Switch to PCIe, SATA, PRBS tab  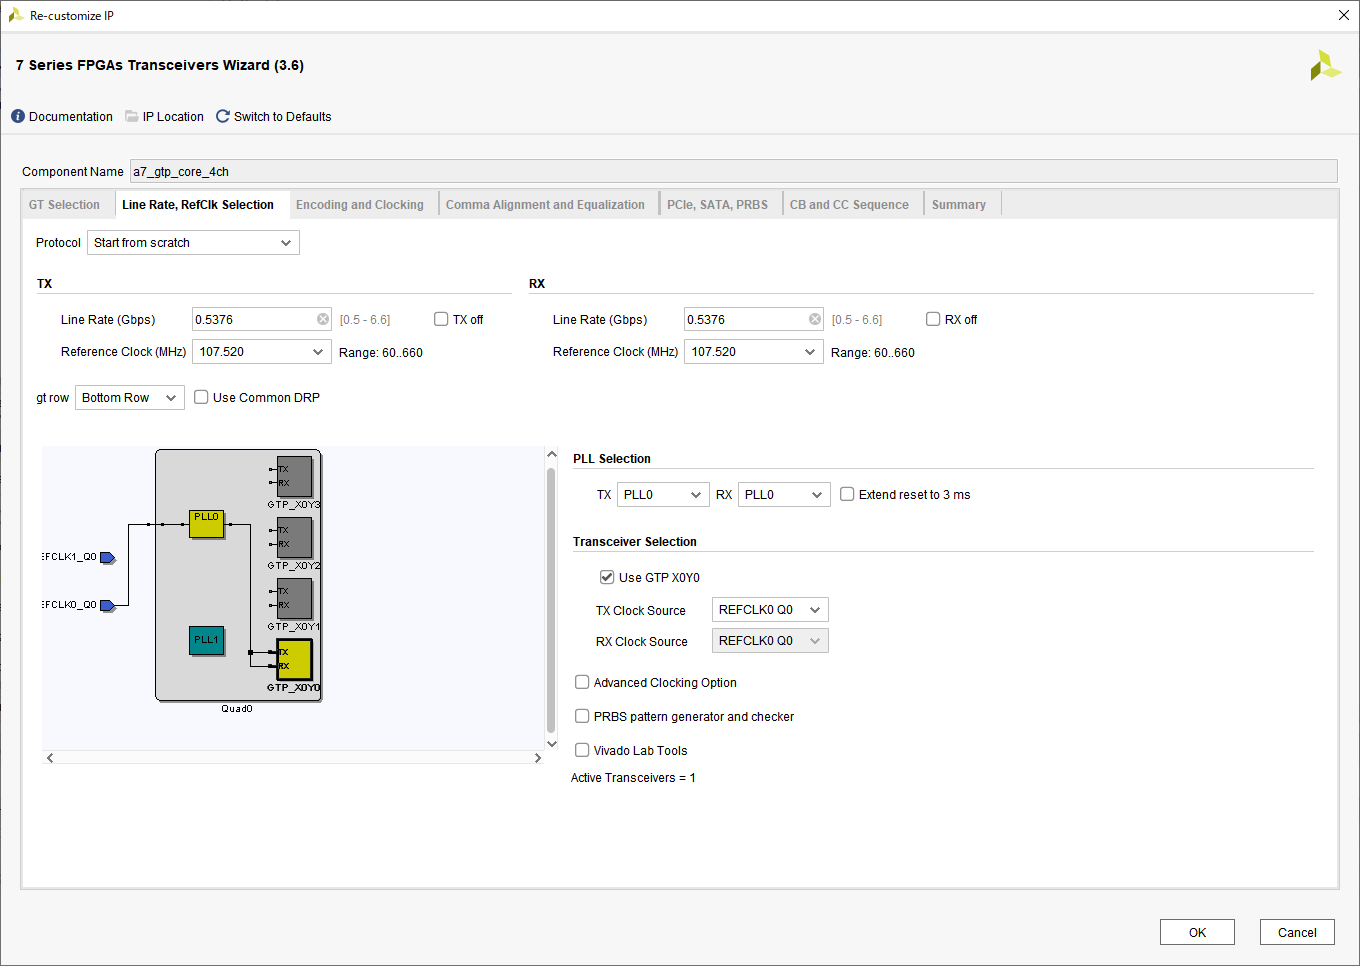pyautogui.click(x=718, y=205)
